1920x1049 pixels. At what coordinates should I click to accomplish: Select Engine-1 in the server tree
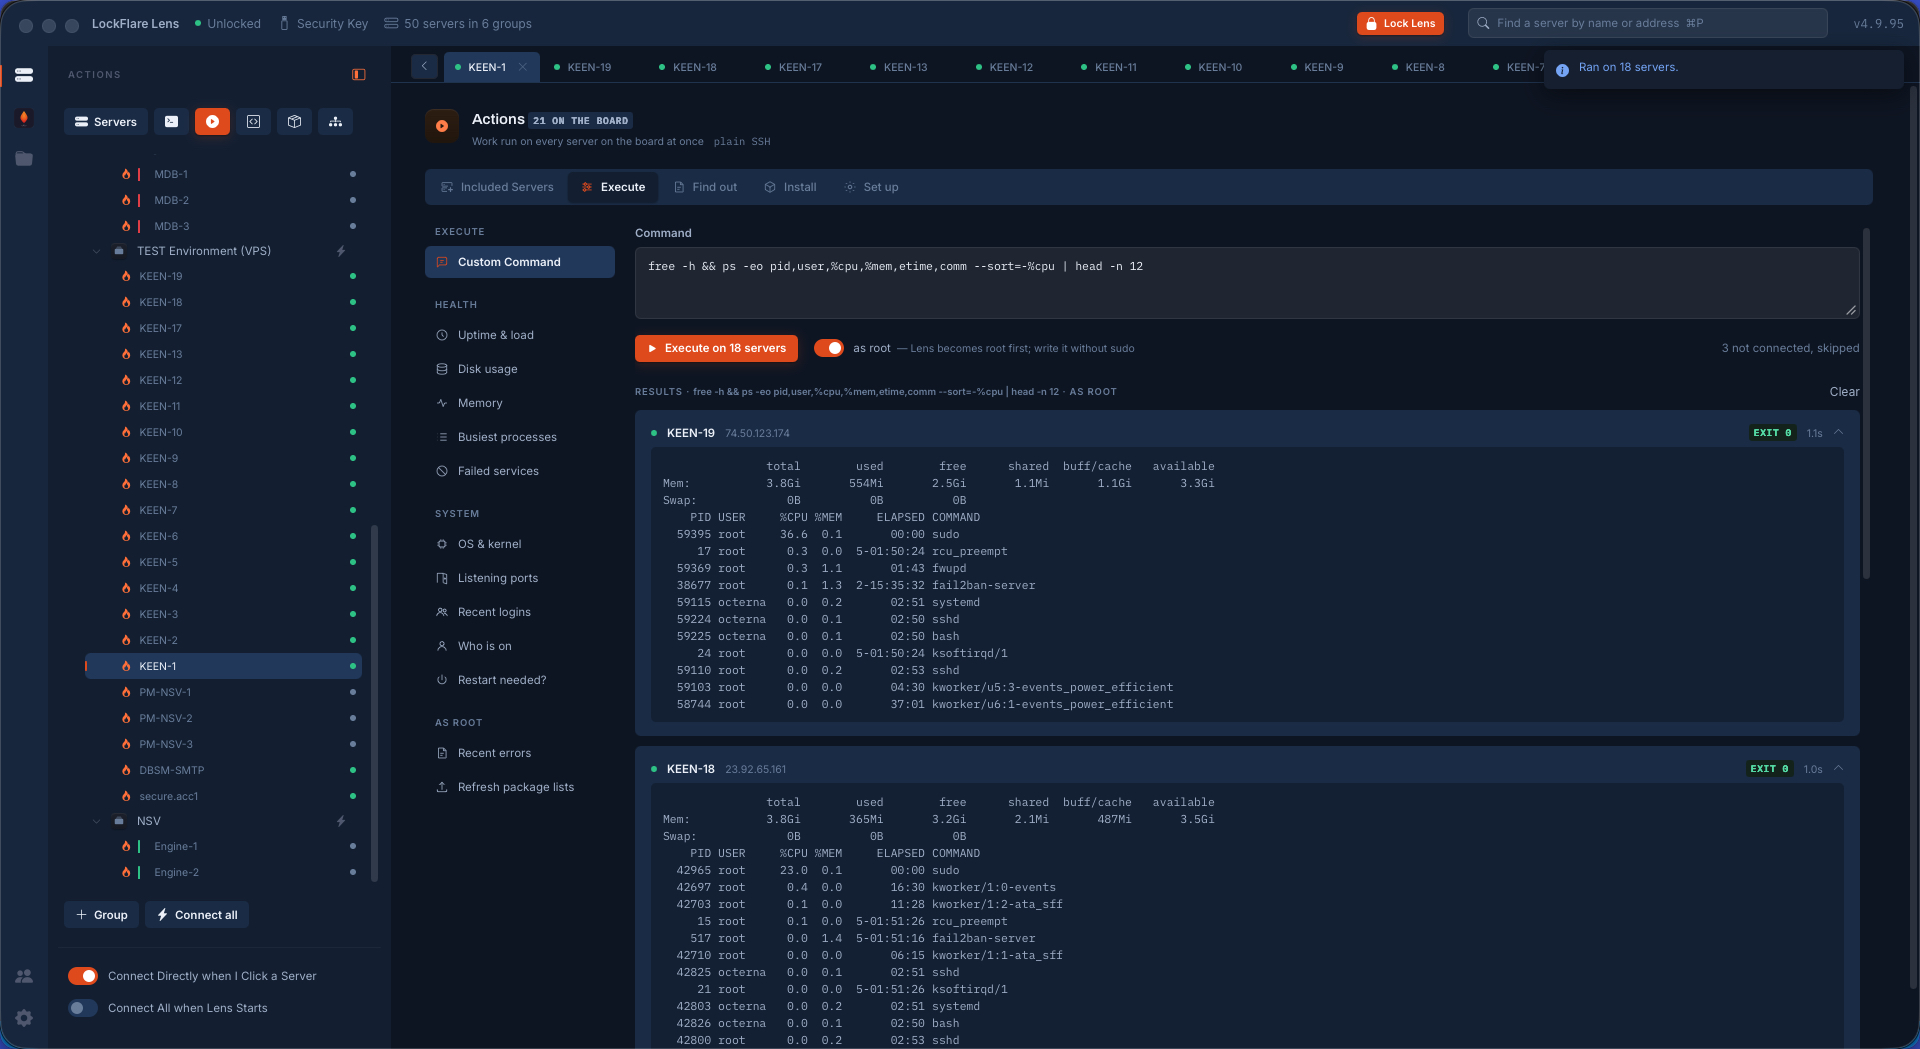point(224,846)
